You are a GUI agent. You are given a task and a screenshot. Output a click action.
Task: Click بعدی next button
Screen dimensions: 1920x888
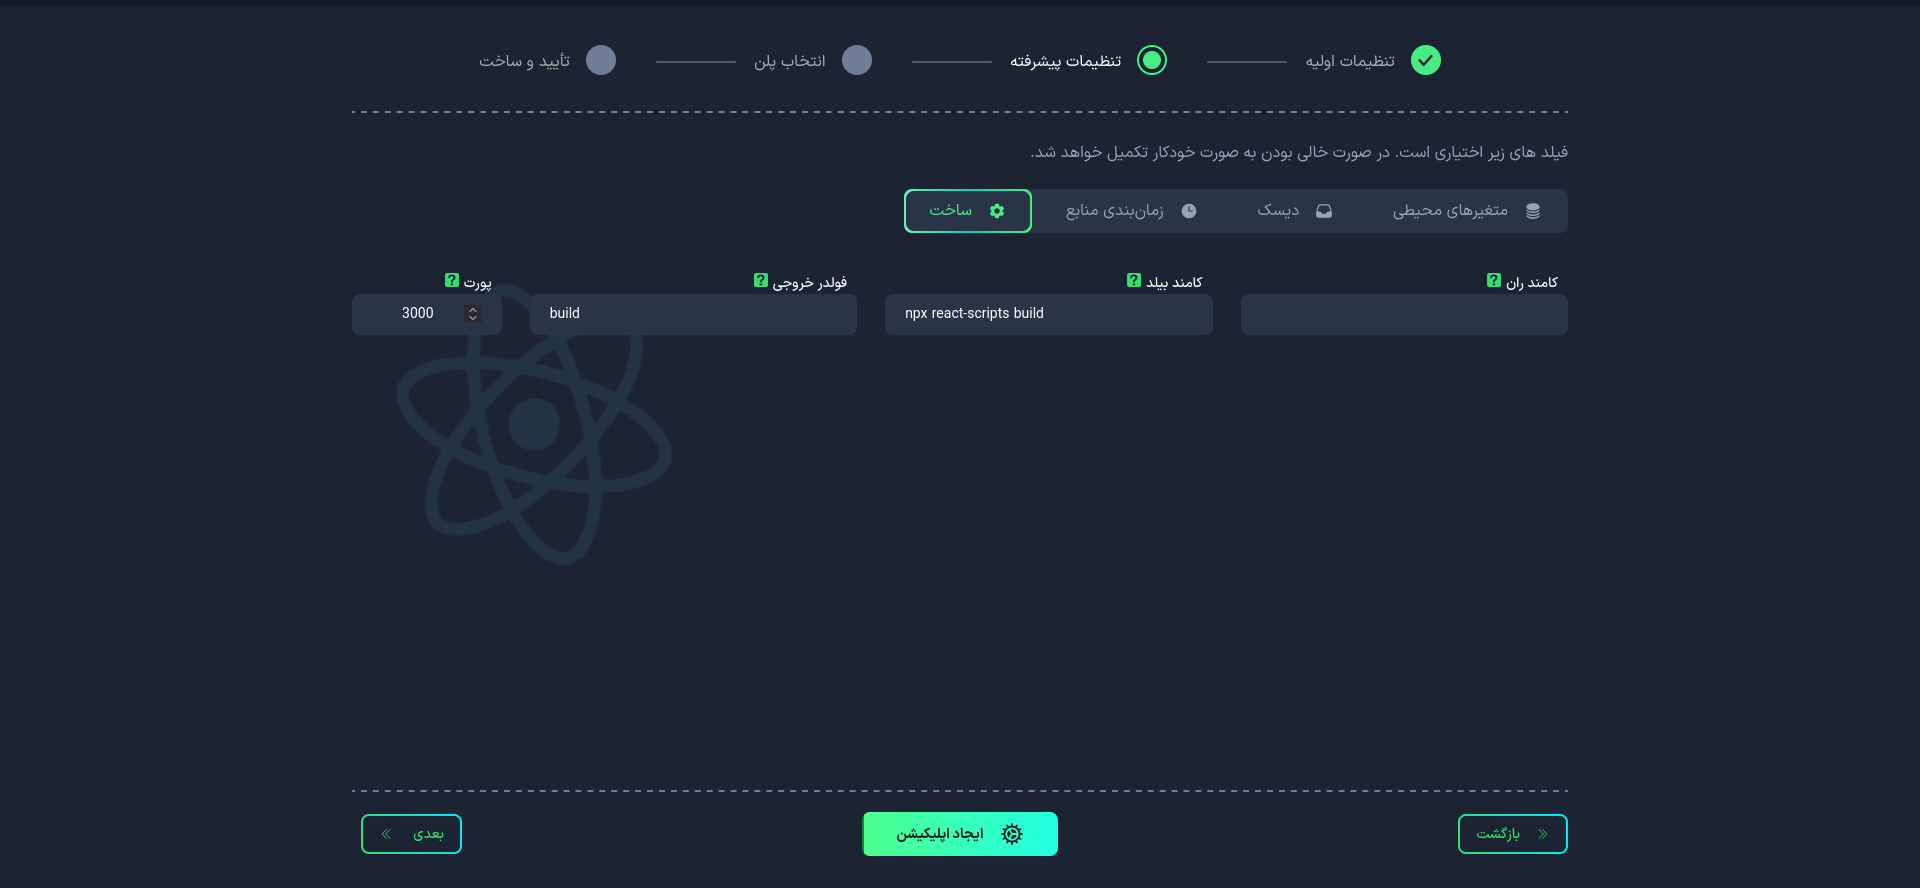[x=411, y=834]
